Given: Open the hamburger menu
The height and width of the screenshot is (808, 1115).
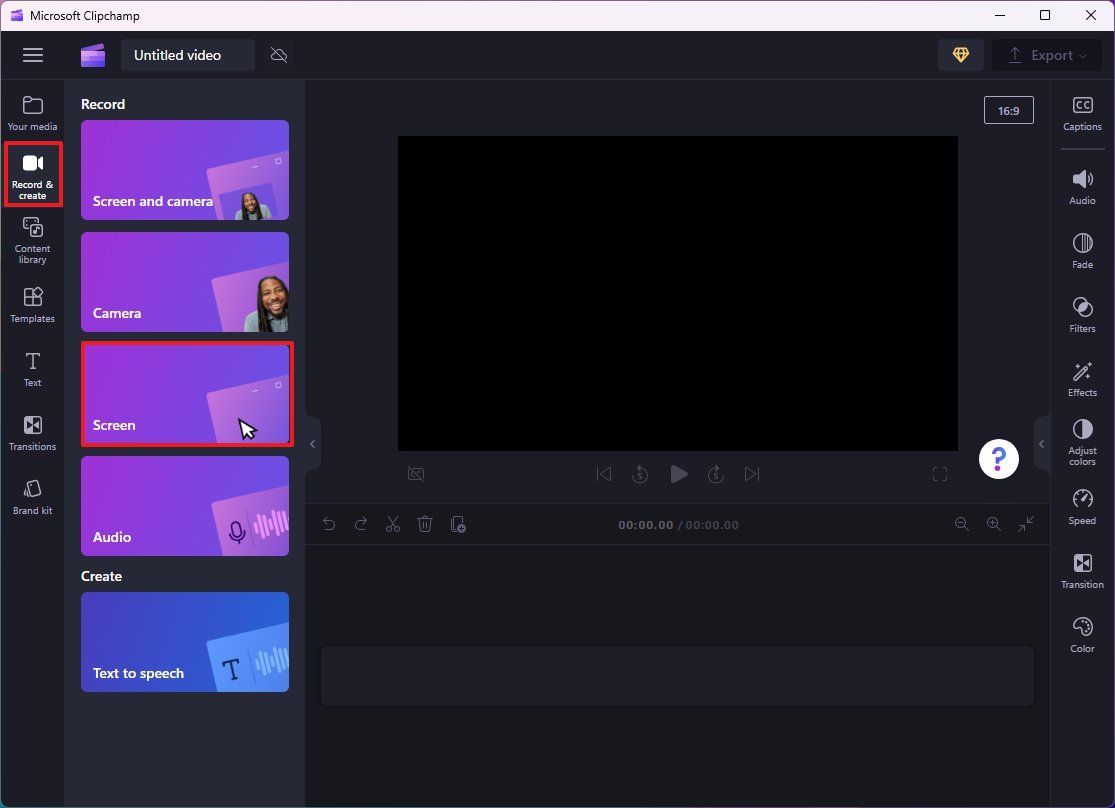Looking at the screenshot, I should pos(33,55).
